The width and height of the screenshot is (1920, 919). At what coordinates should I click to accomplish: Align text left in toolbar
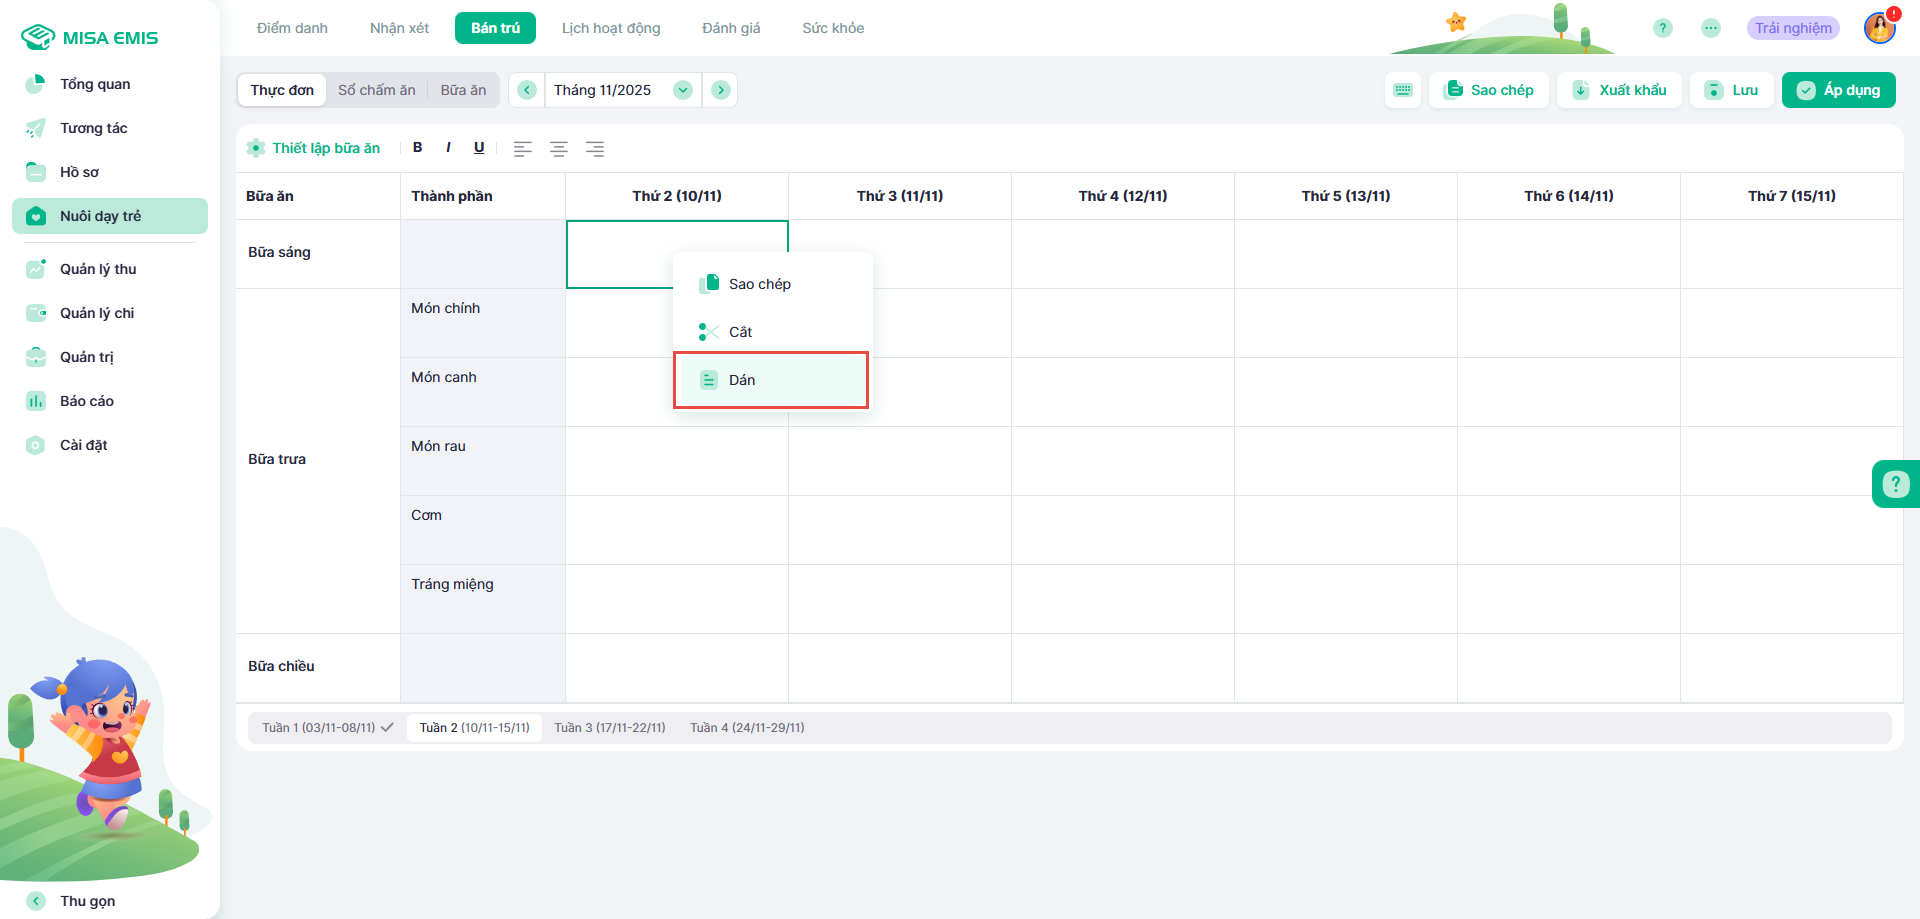522,149
